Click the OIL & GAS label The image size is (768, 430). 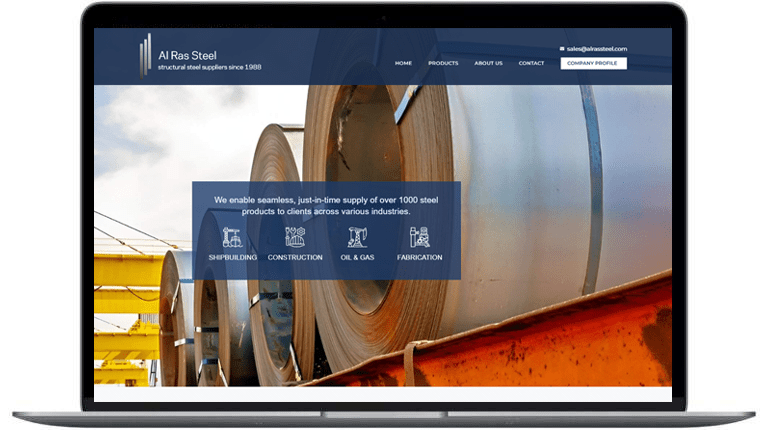tap(357, 257)
